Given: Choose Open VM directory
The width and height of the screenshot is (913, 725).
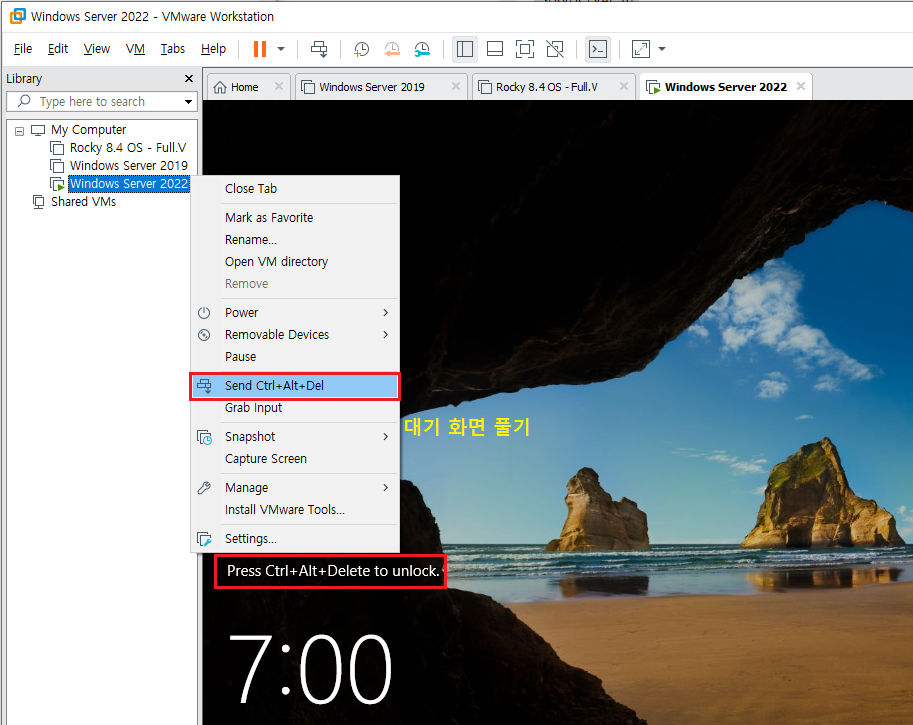Looking at the screenshot, I should click(295, 262).
